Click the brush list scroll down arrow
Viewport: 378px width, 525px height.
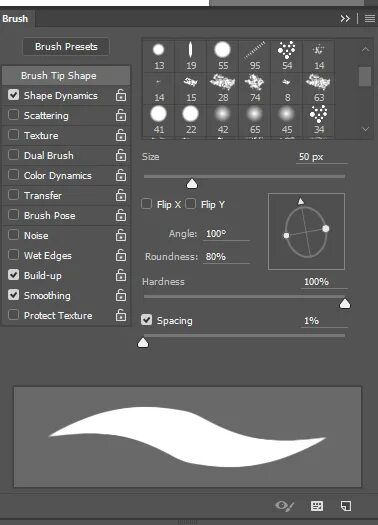[365, 129]
